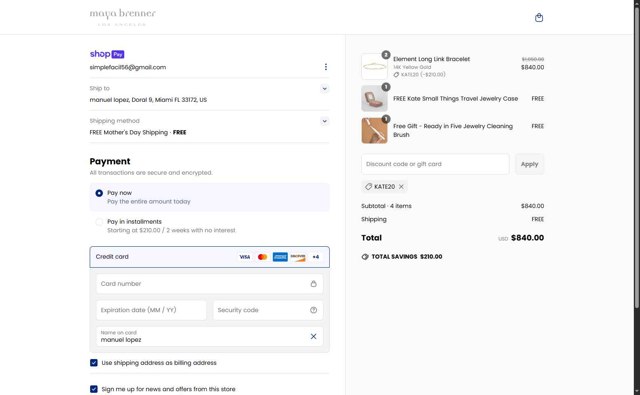Remove the KATE20 discount code

coord(401,186)
